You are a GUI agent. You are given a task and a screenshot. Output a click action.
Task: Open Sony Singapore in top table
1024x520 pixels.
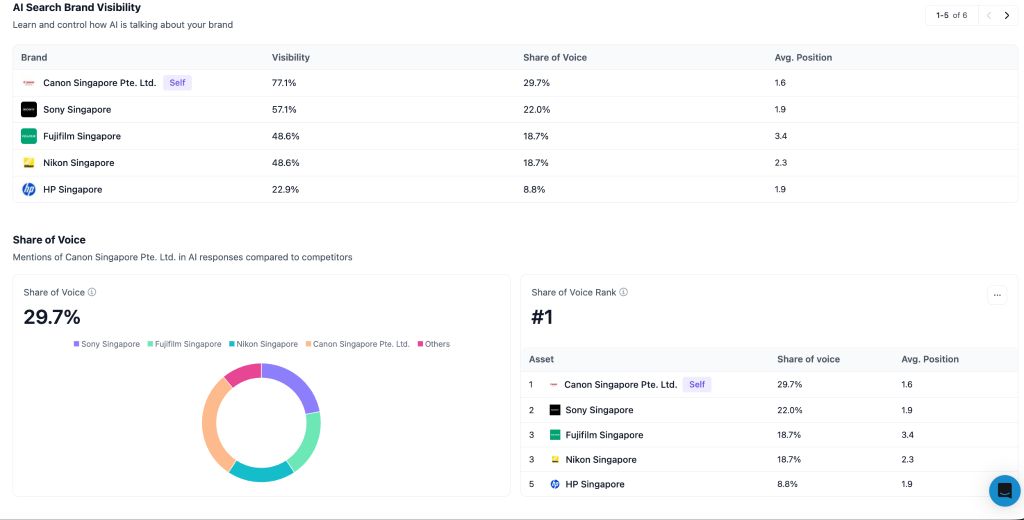coord(77,110)
